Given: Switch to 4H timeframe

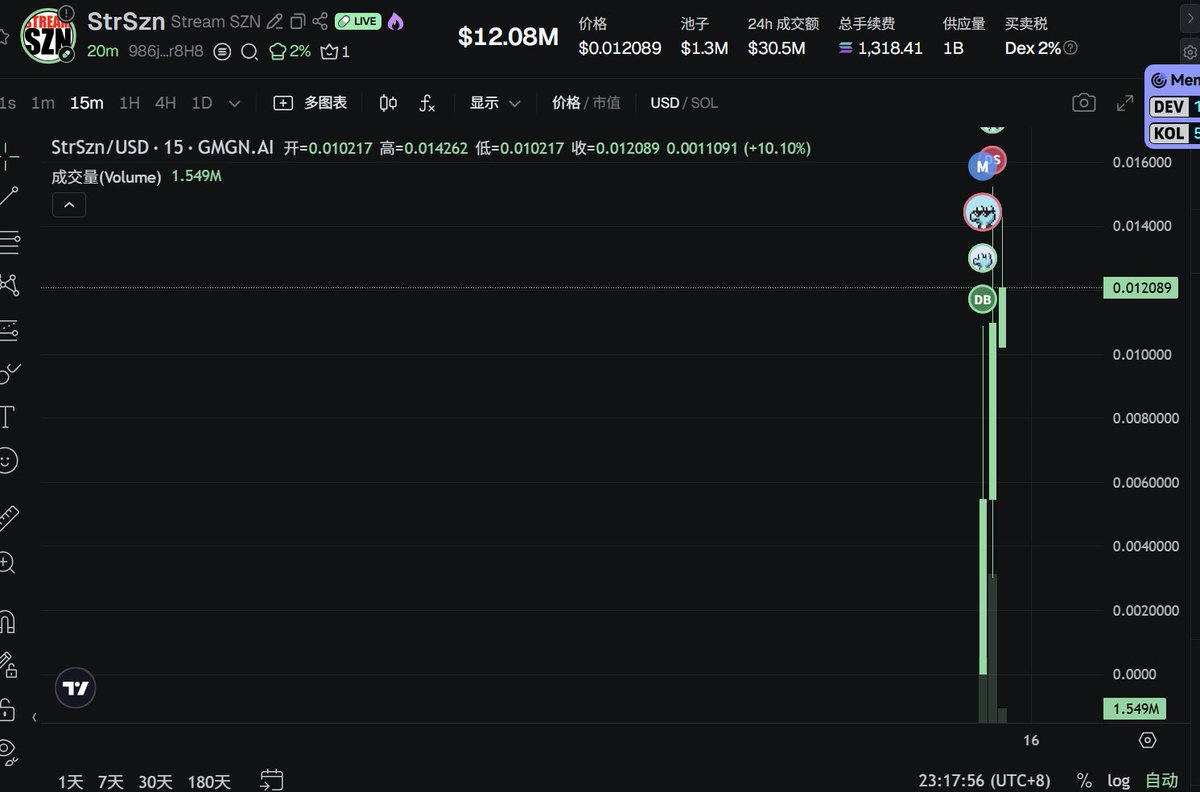Looking at the screenshot, I should point(165,103).
